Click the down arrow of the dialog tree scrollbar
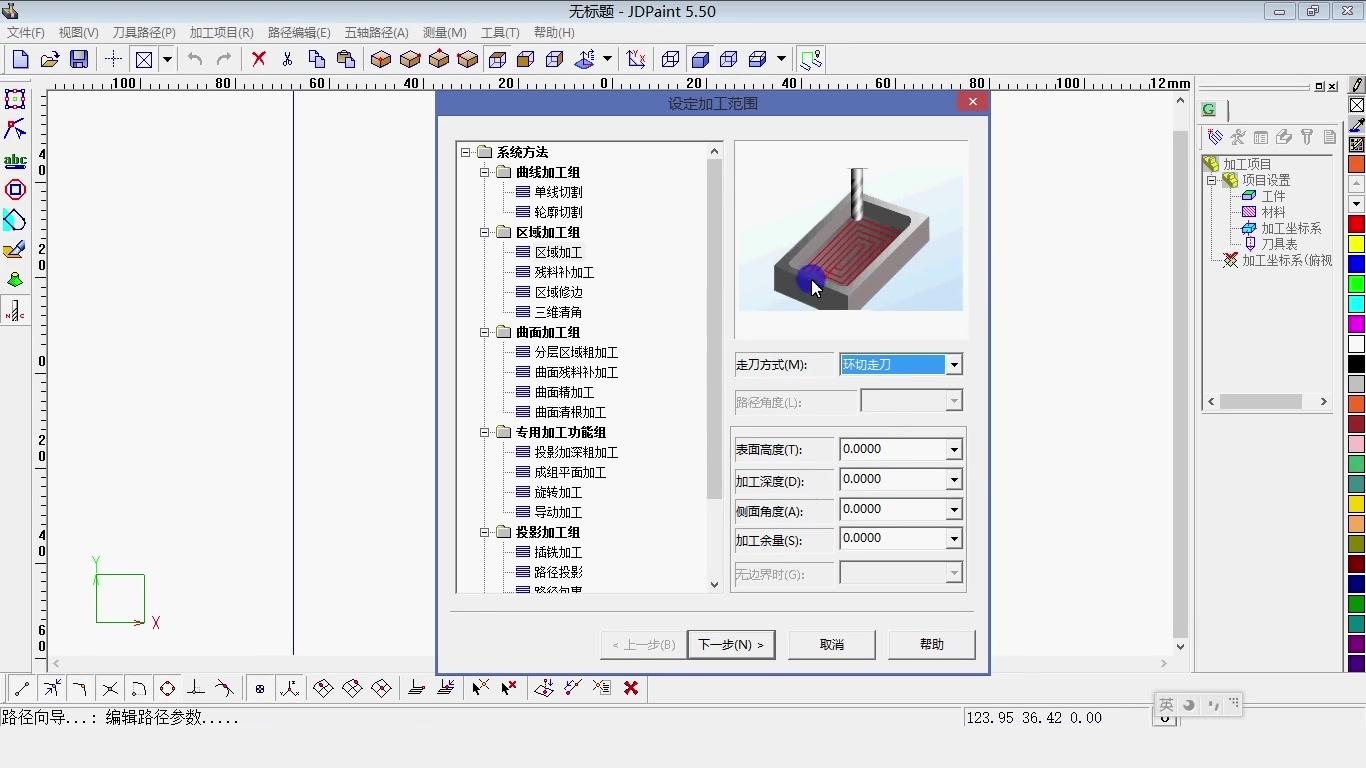The height and width of the screenshot is (768, 1366). click(714, 584)
